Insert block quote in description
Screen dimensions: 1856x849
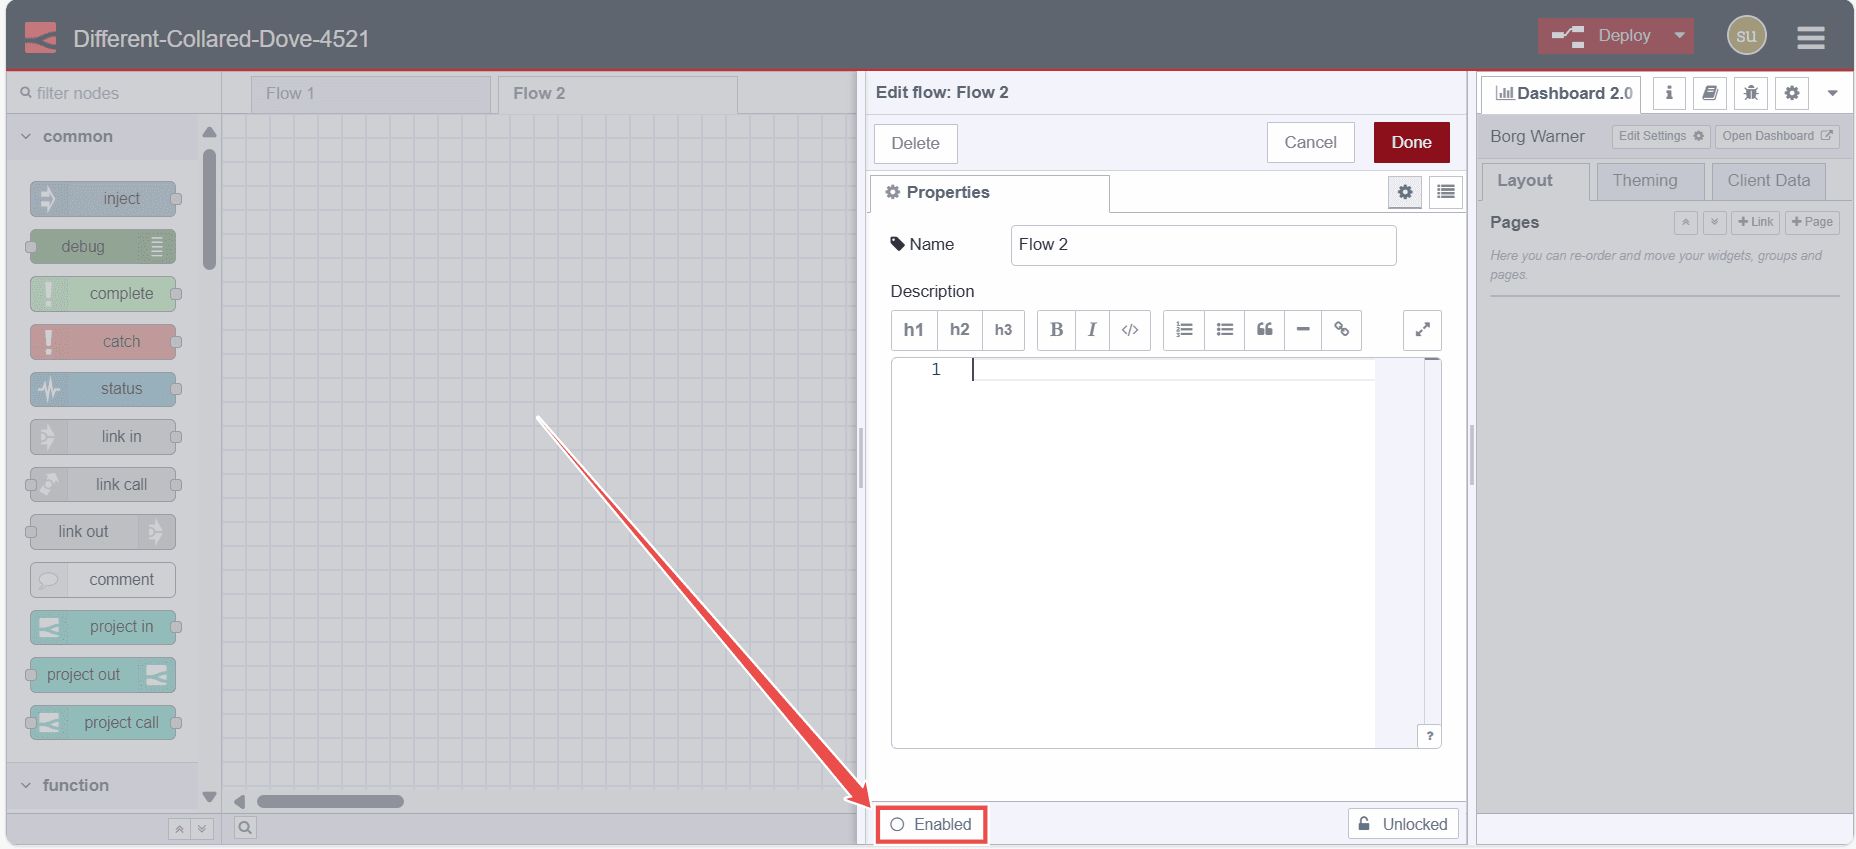pos(1264,330)
